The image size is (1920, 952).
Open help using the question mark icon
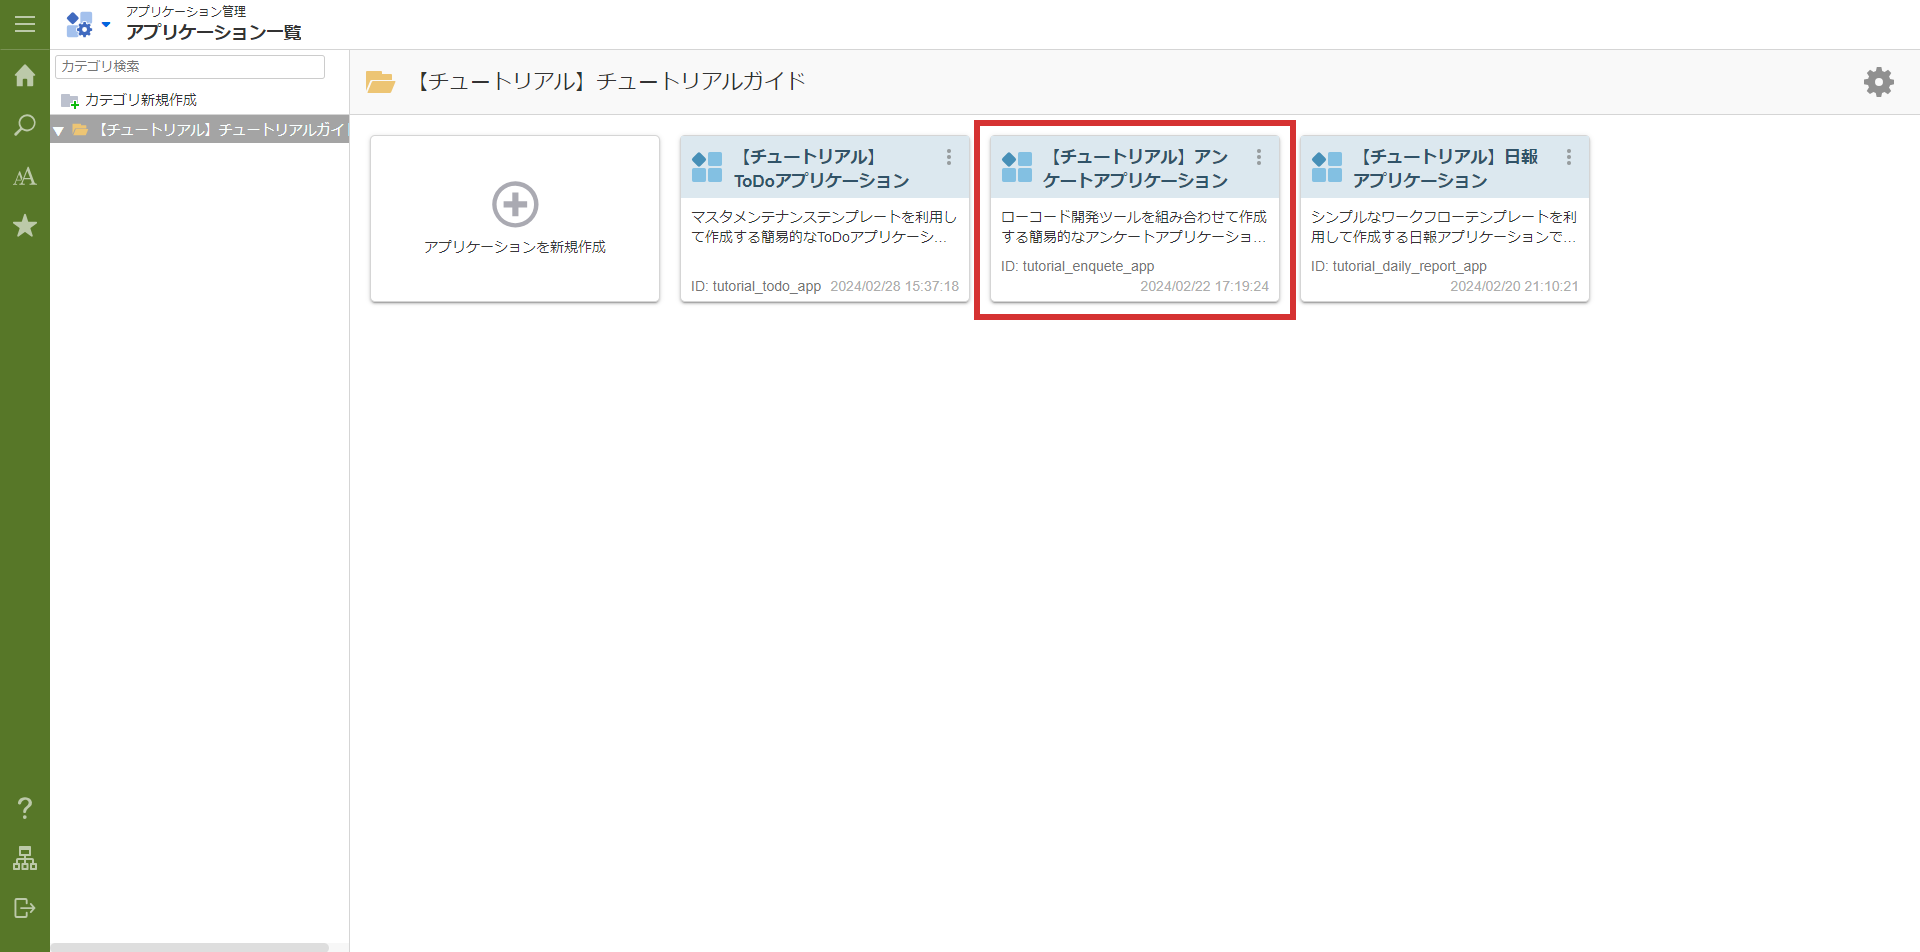click(x=25, y=808)
